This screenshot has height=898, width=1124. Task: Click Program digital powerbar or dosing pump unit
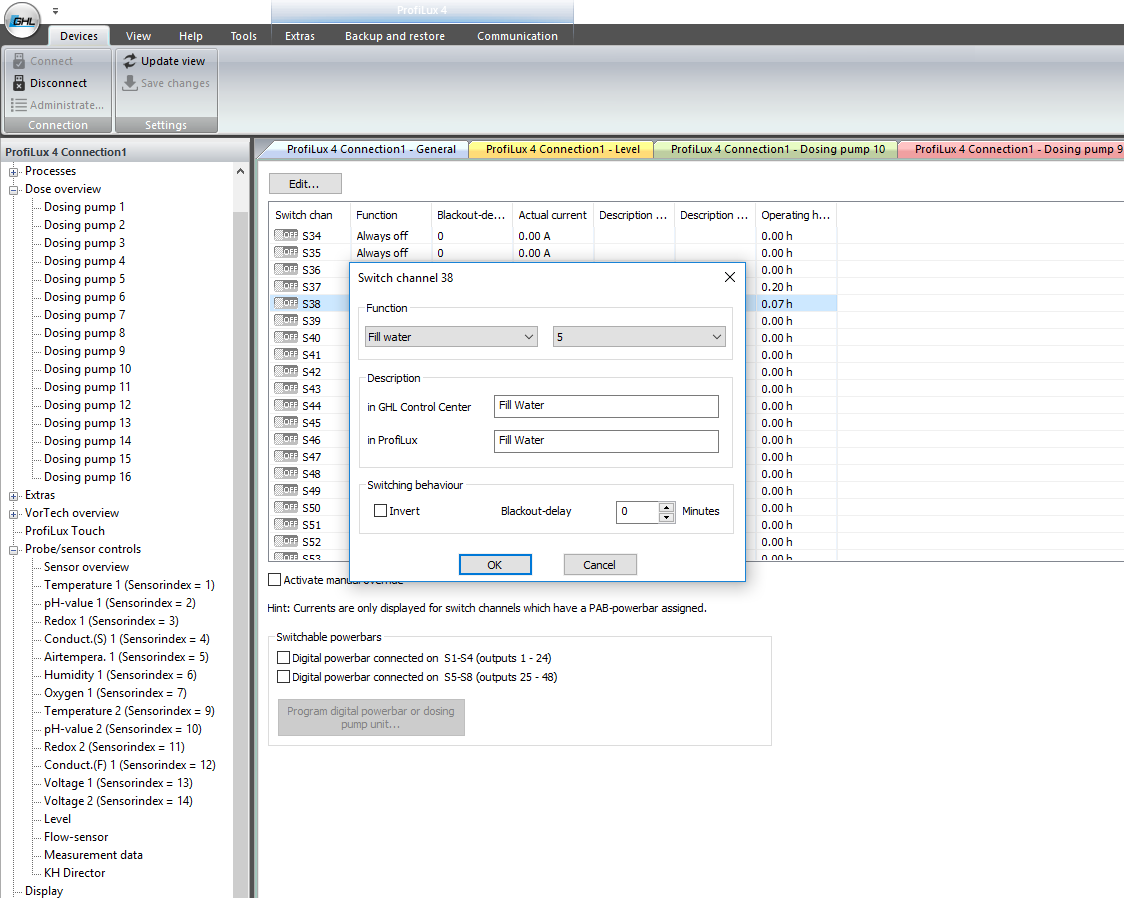(371, 717)
